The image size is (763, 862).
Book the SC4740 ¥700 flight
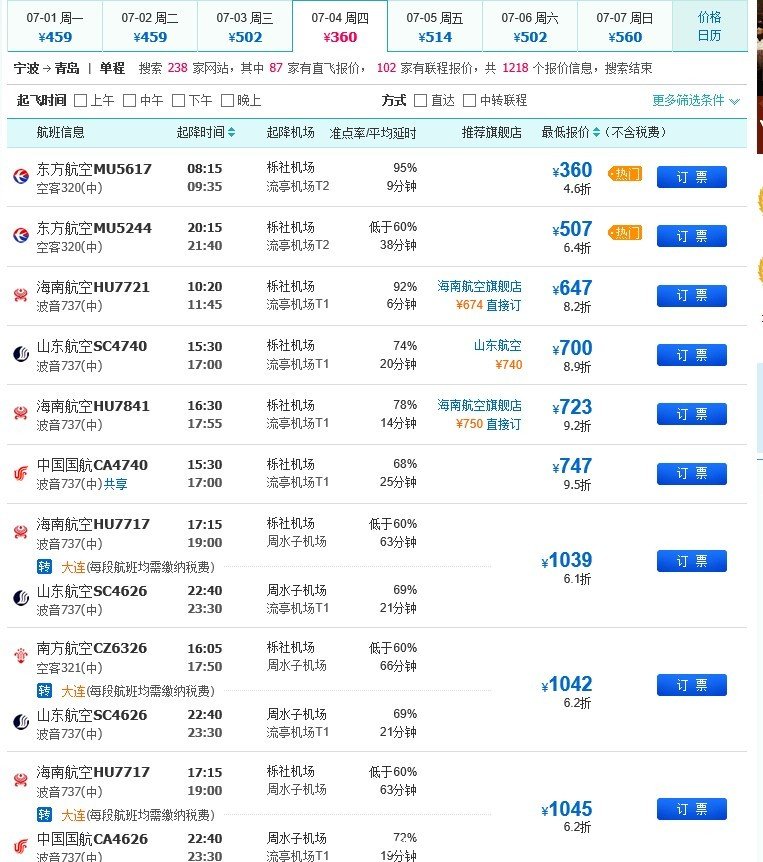click(692, 355)
